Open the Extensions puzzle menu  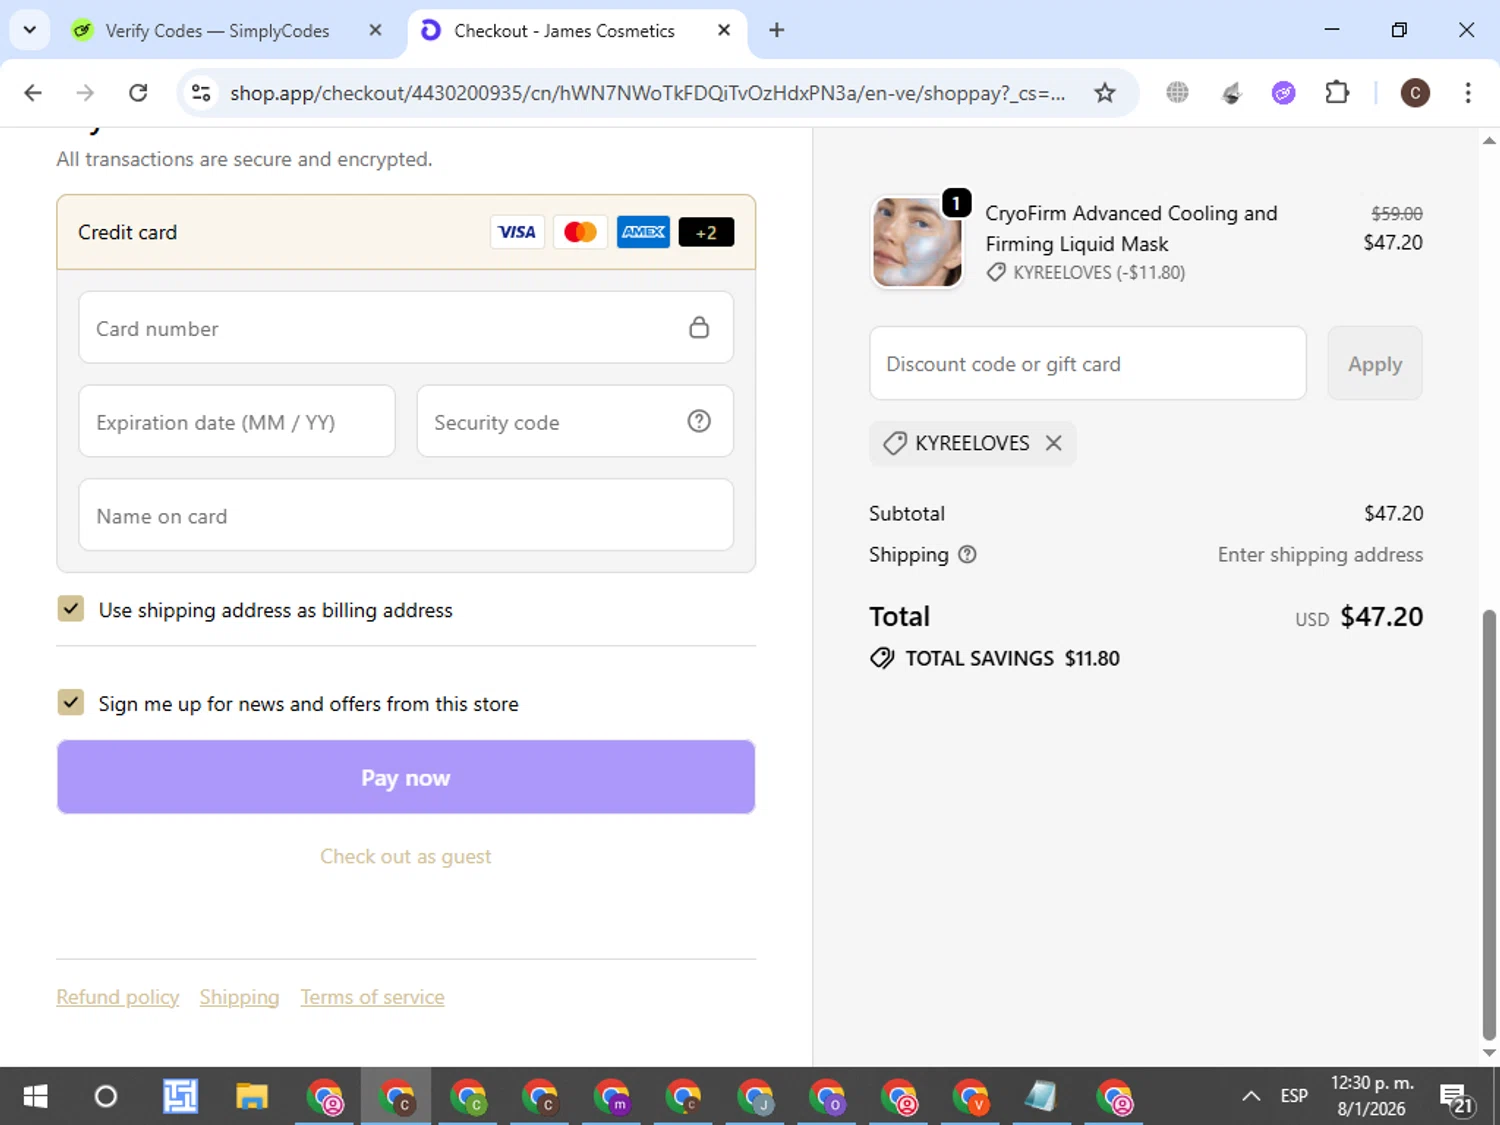[x=1337, y=93]
